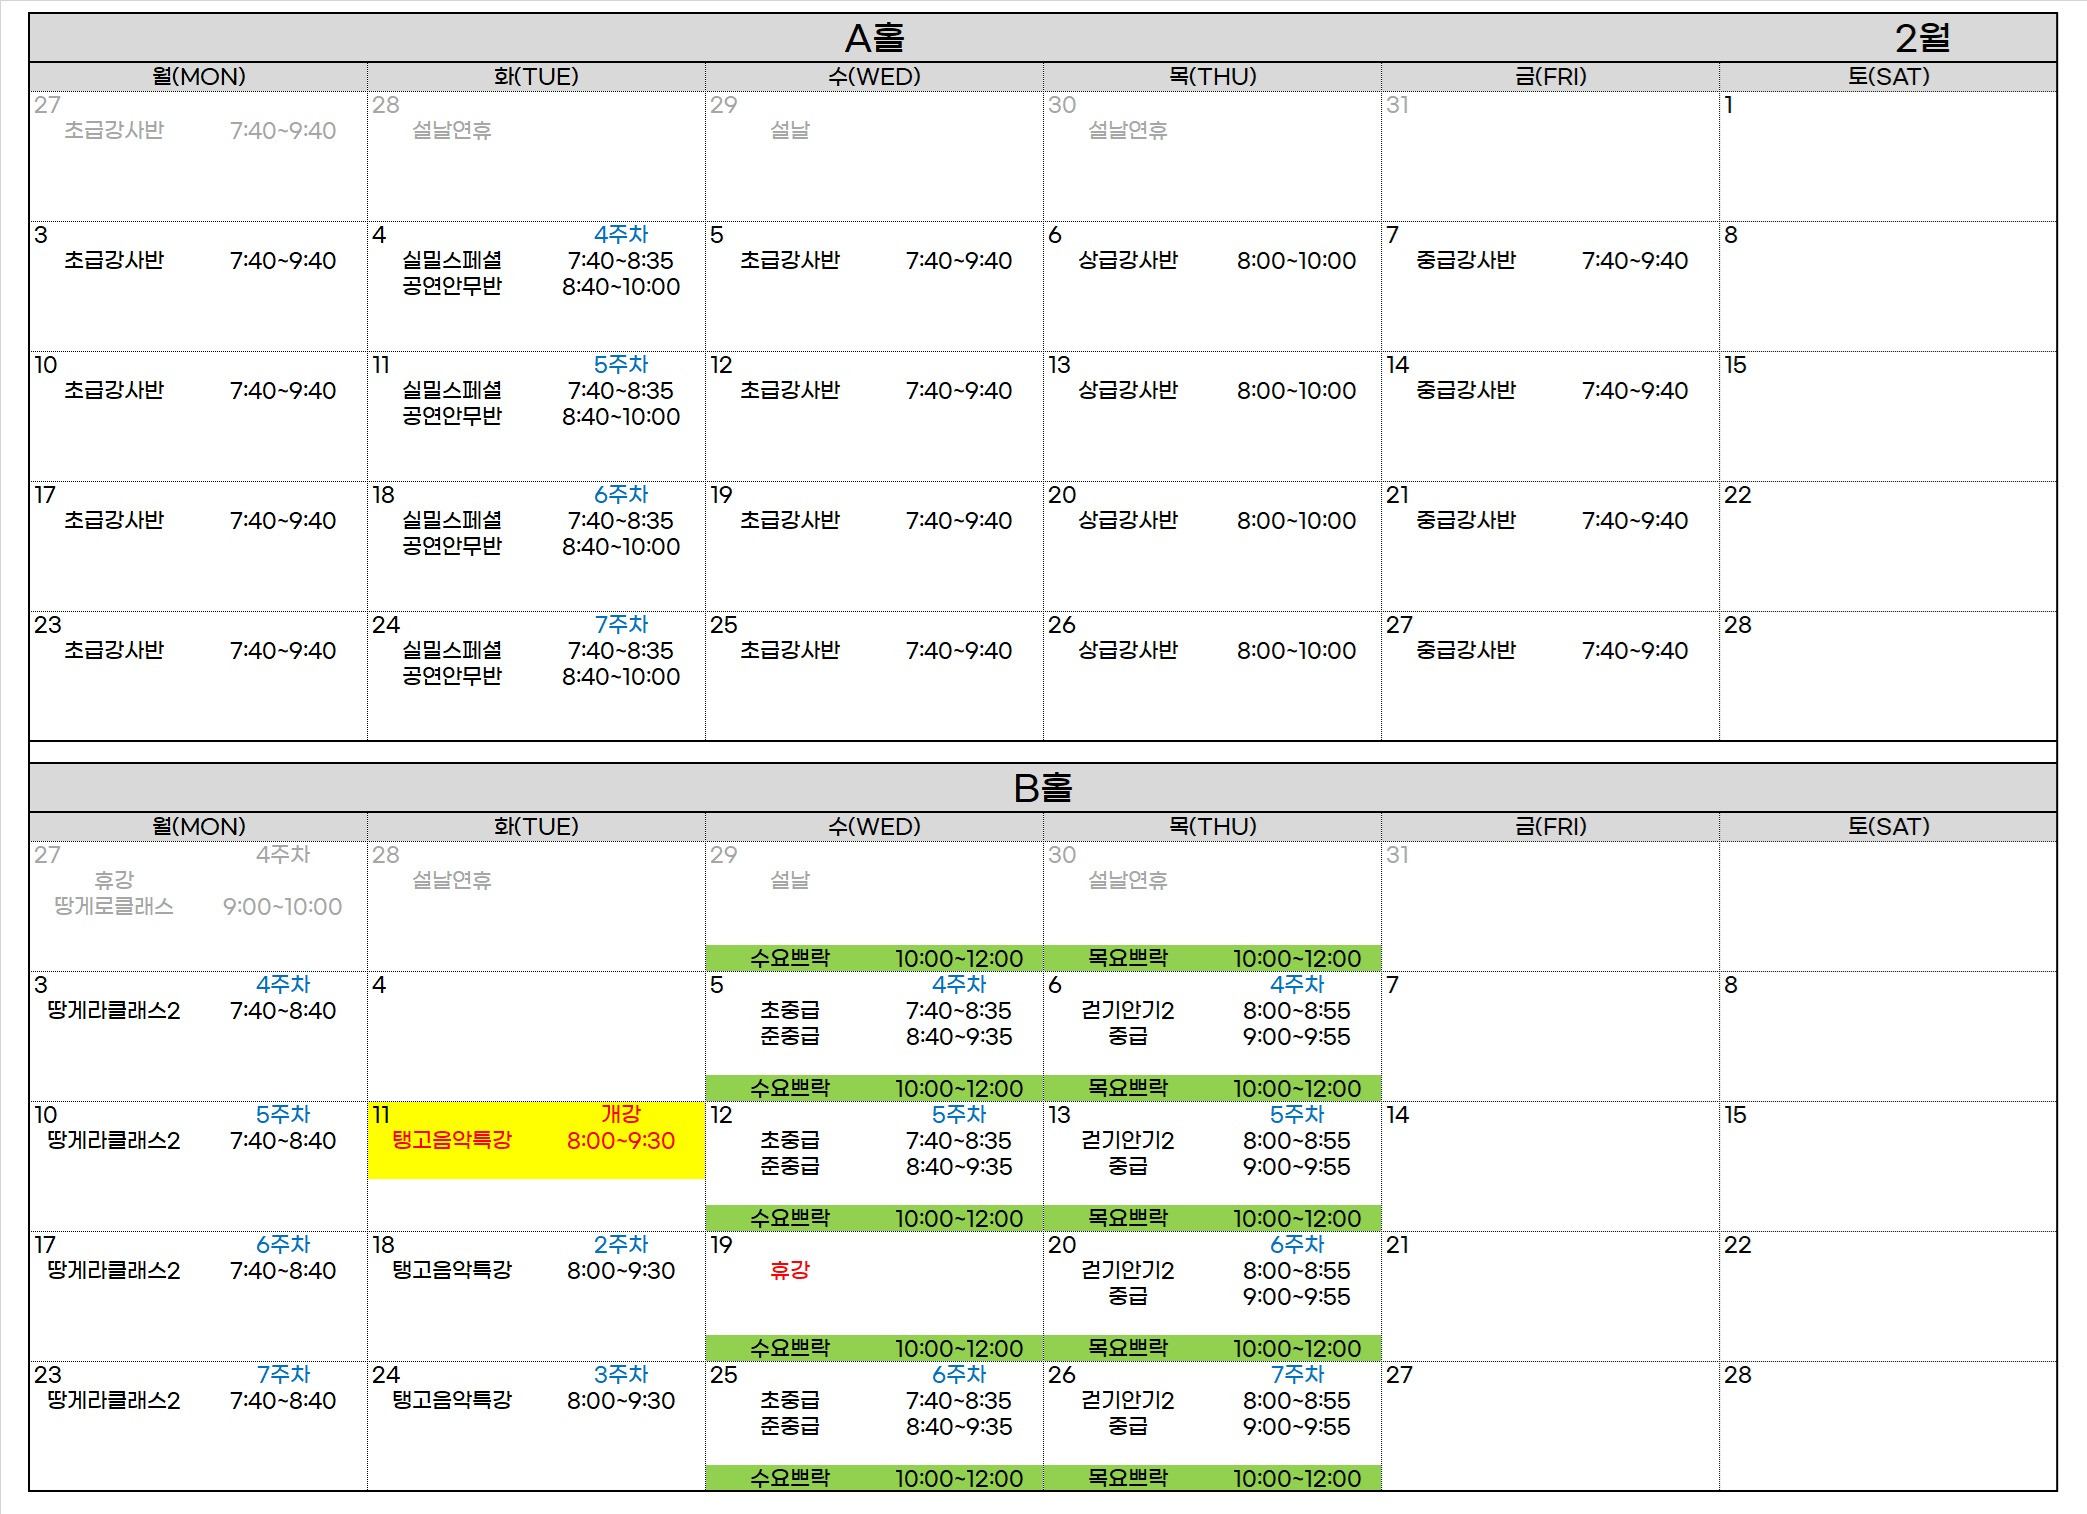Select the yellow 탱고음악특강 개강 cell
This screenshot has height=1514, width=2087.
pos(536,1140)
